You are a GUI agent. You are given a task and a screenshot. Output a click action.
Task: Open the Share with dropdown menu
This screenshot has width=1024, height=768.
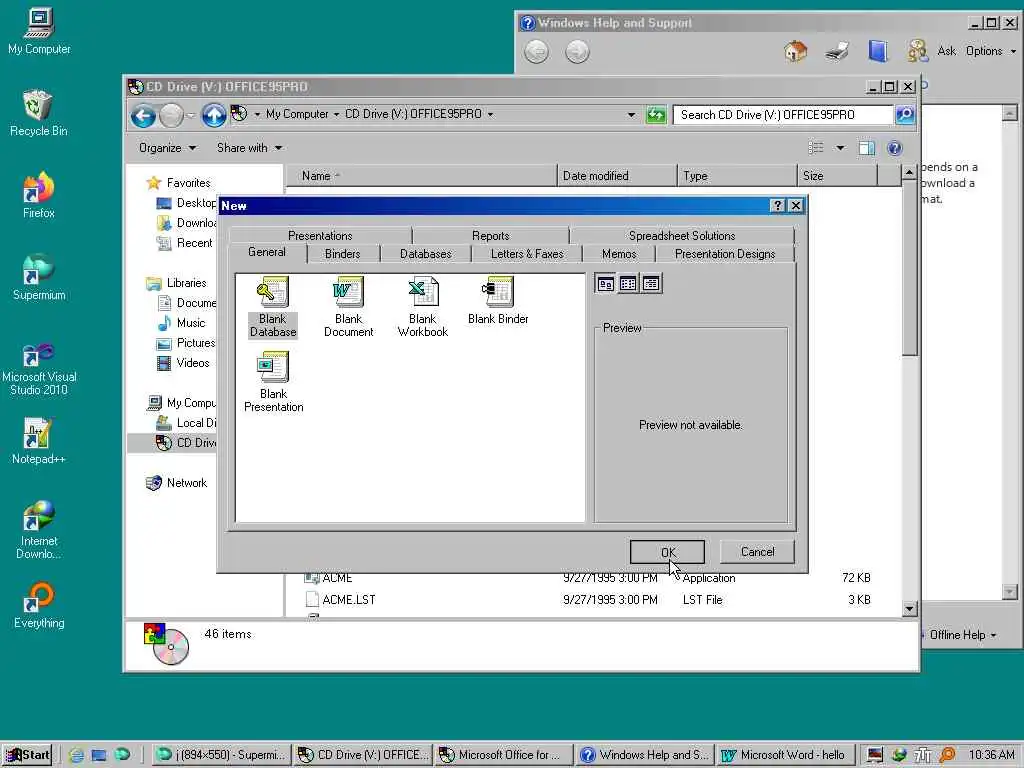(249, 148)
